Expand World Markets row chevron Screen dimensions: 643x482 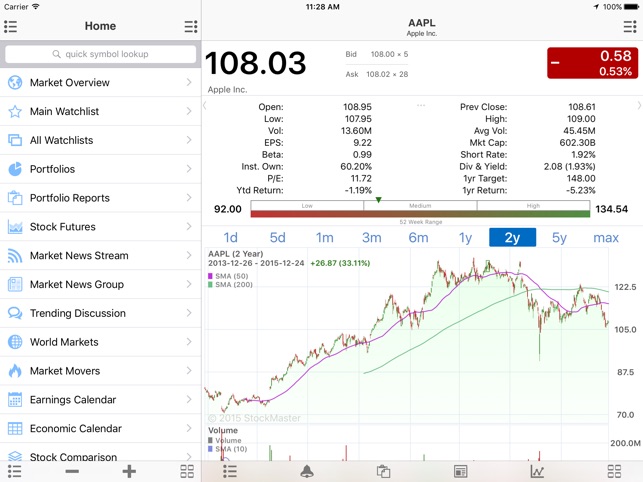click(189, 342)
